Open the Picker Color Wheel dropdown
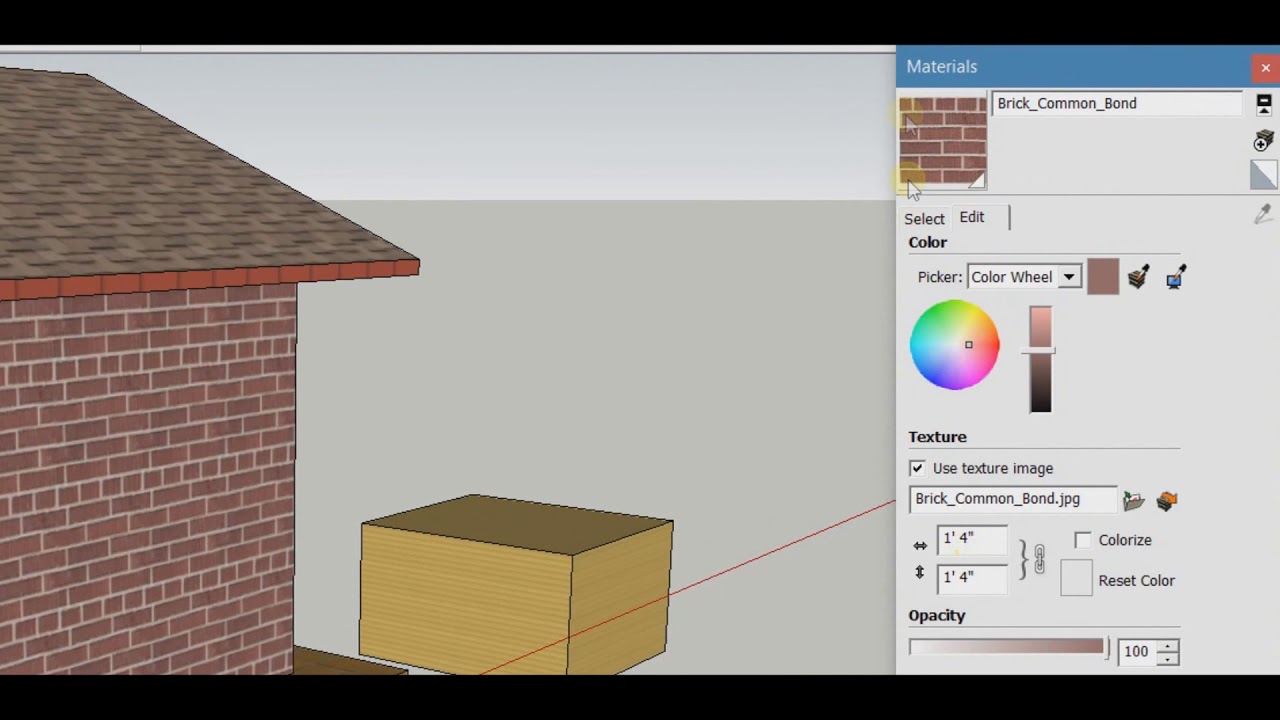This screenshot has width=1280, height=720. (x=1024, y=277)
